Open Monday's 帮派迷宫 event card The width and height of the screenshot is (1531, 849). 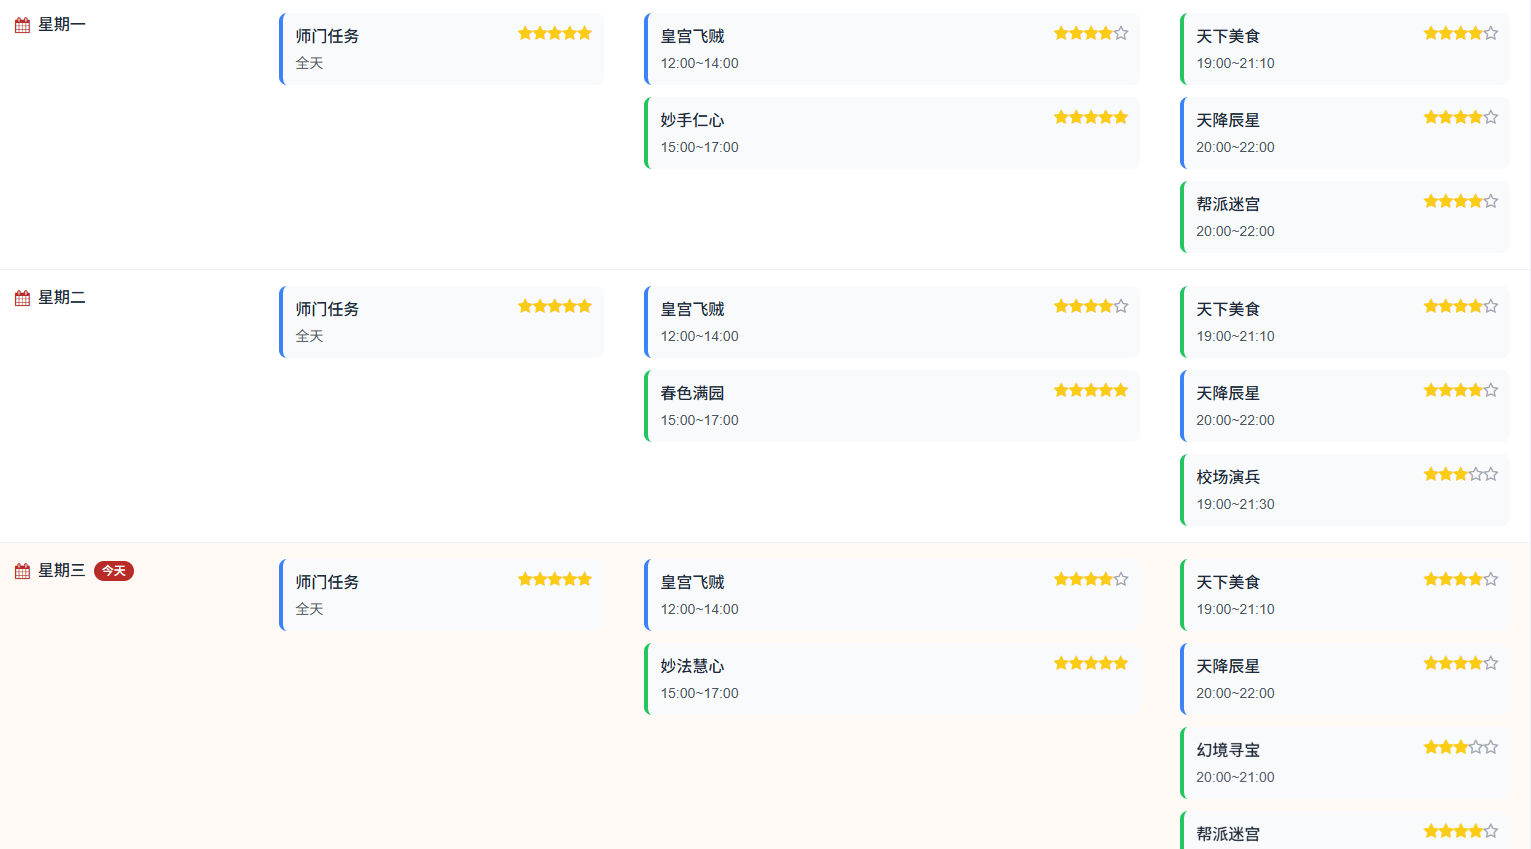pyautogui.click(x=1345, y=217)
